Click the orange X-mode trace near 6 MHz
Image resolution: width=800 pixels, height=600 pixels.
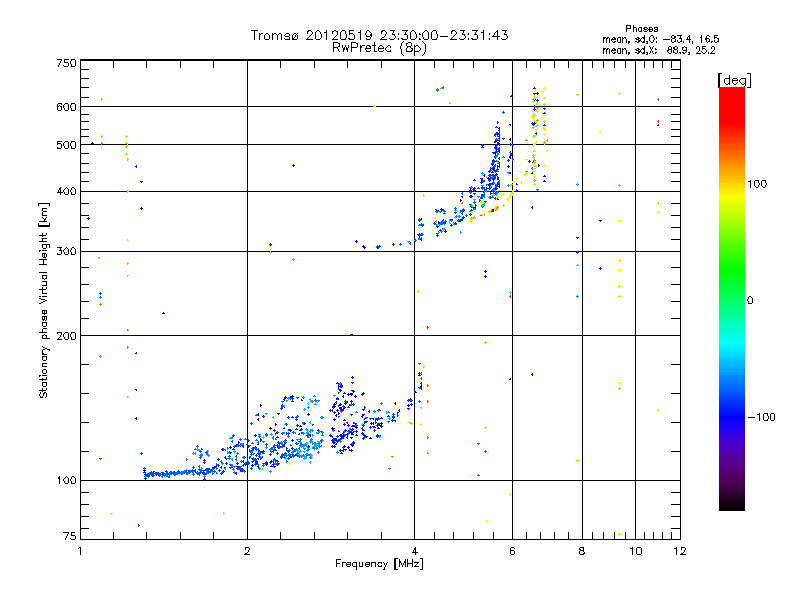coord(490,210)
